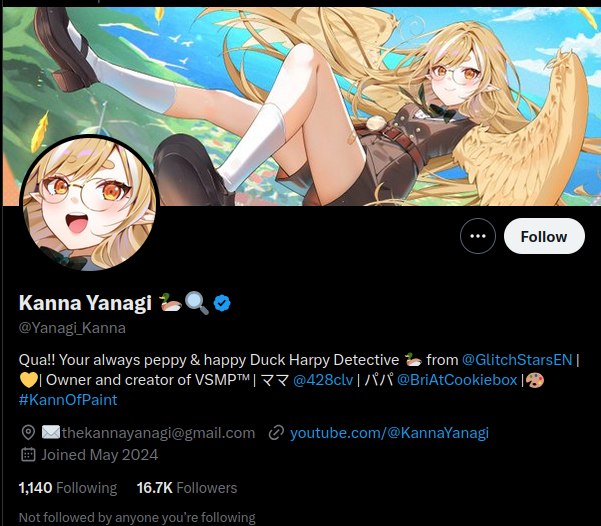Click the duck emoji beside Kanna Yanagi
Viewport: 601px width, 526px height.
click(170, 302)
